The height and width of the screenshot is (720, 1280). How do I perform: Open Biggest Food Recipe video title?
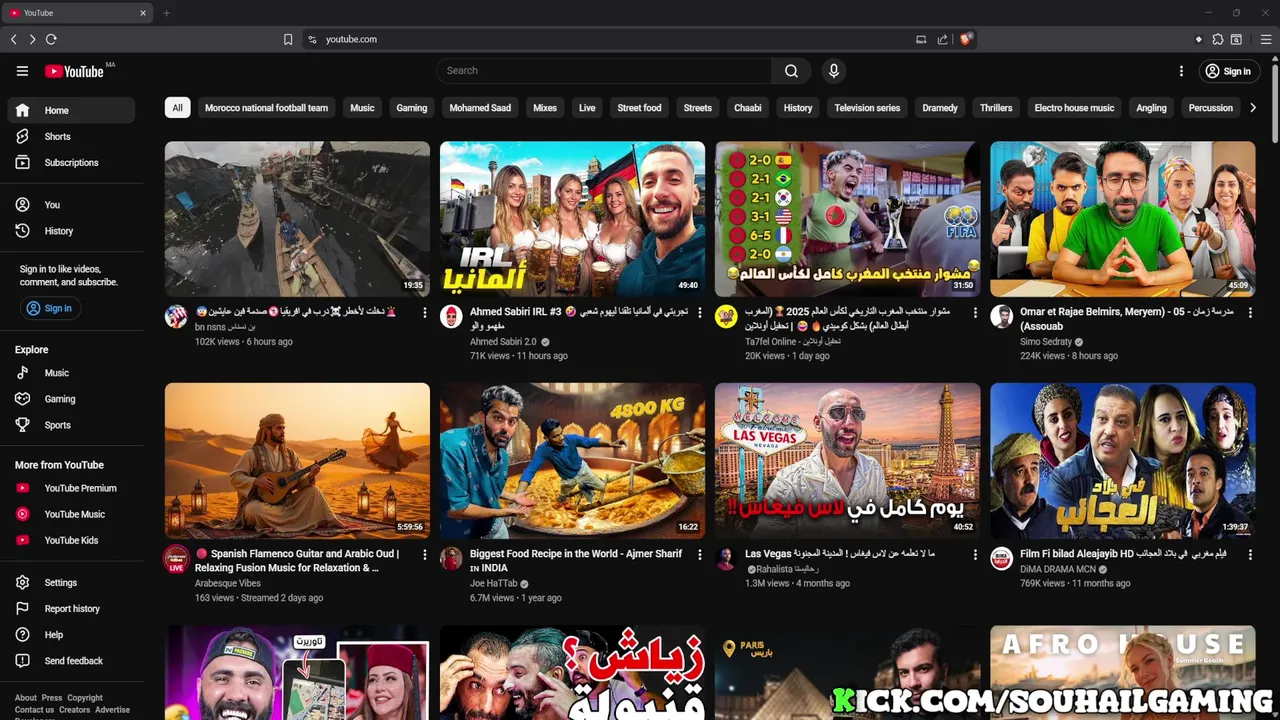coord(576,560)
